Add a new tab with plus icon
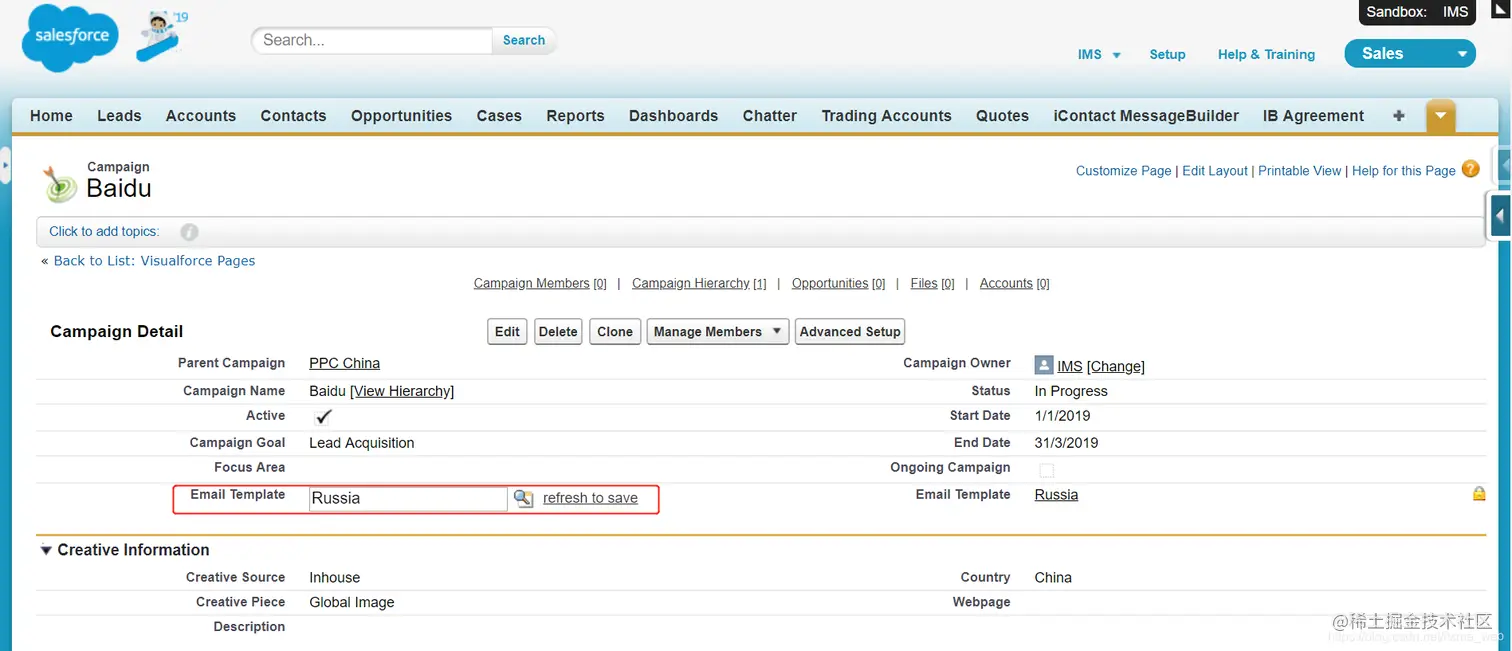Screen dimensions: 1512x651 tap(1399, 116)
